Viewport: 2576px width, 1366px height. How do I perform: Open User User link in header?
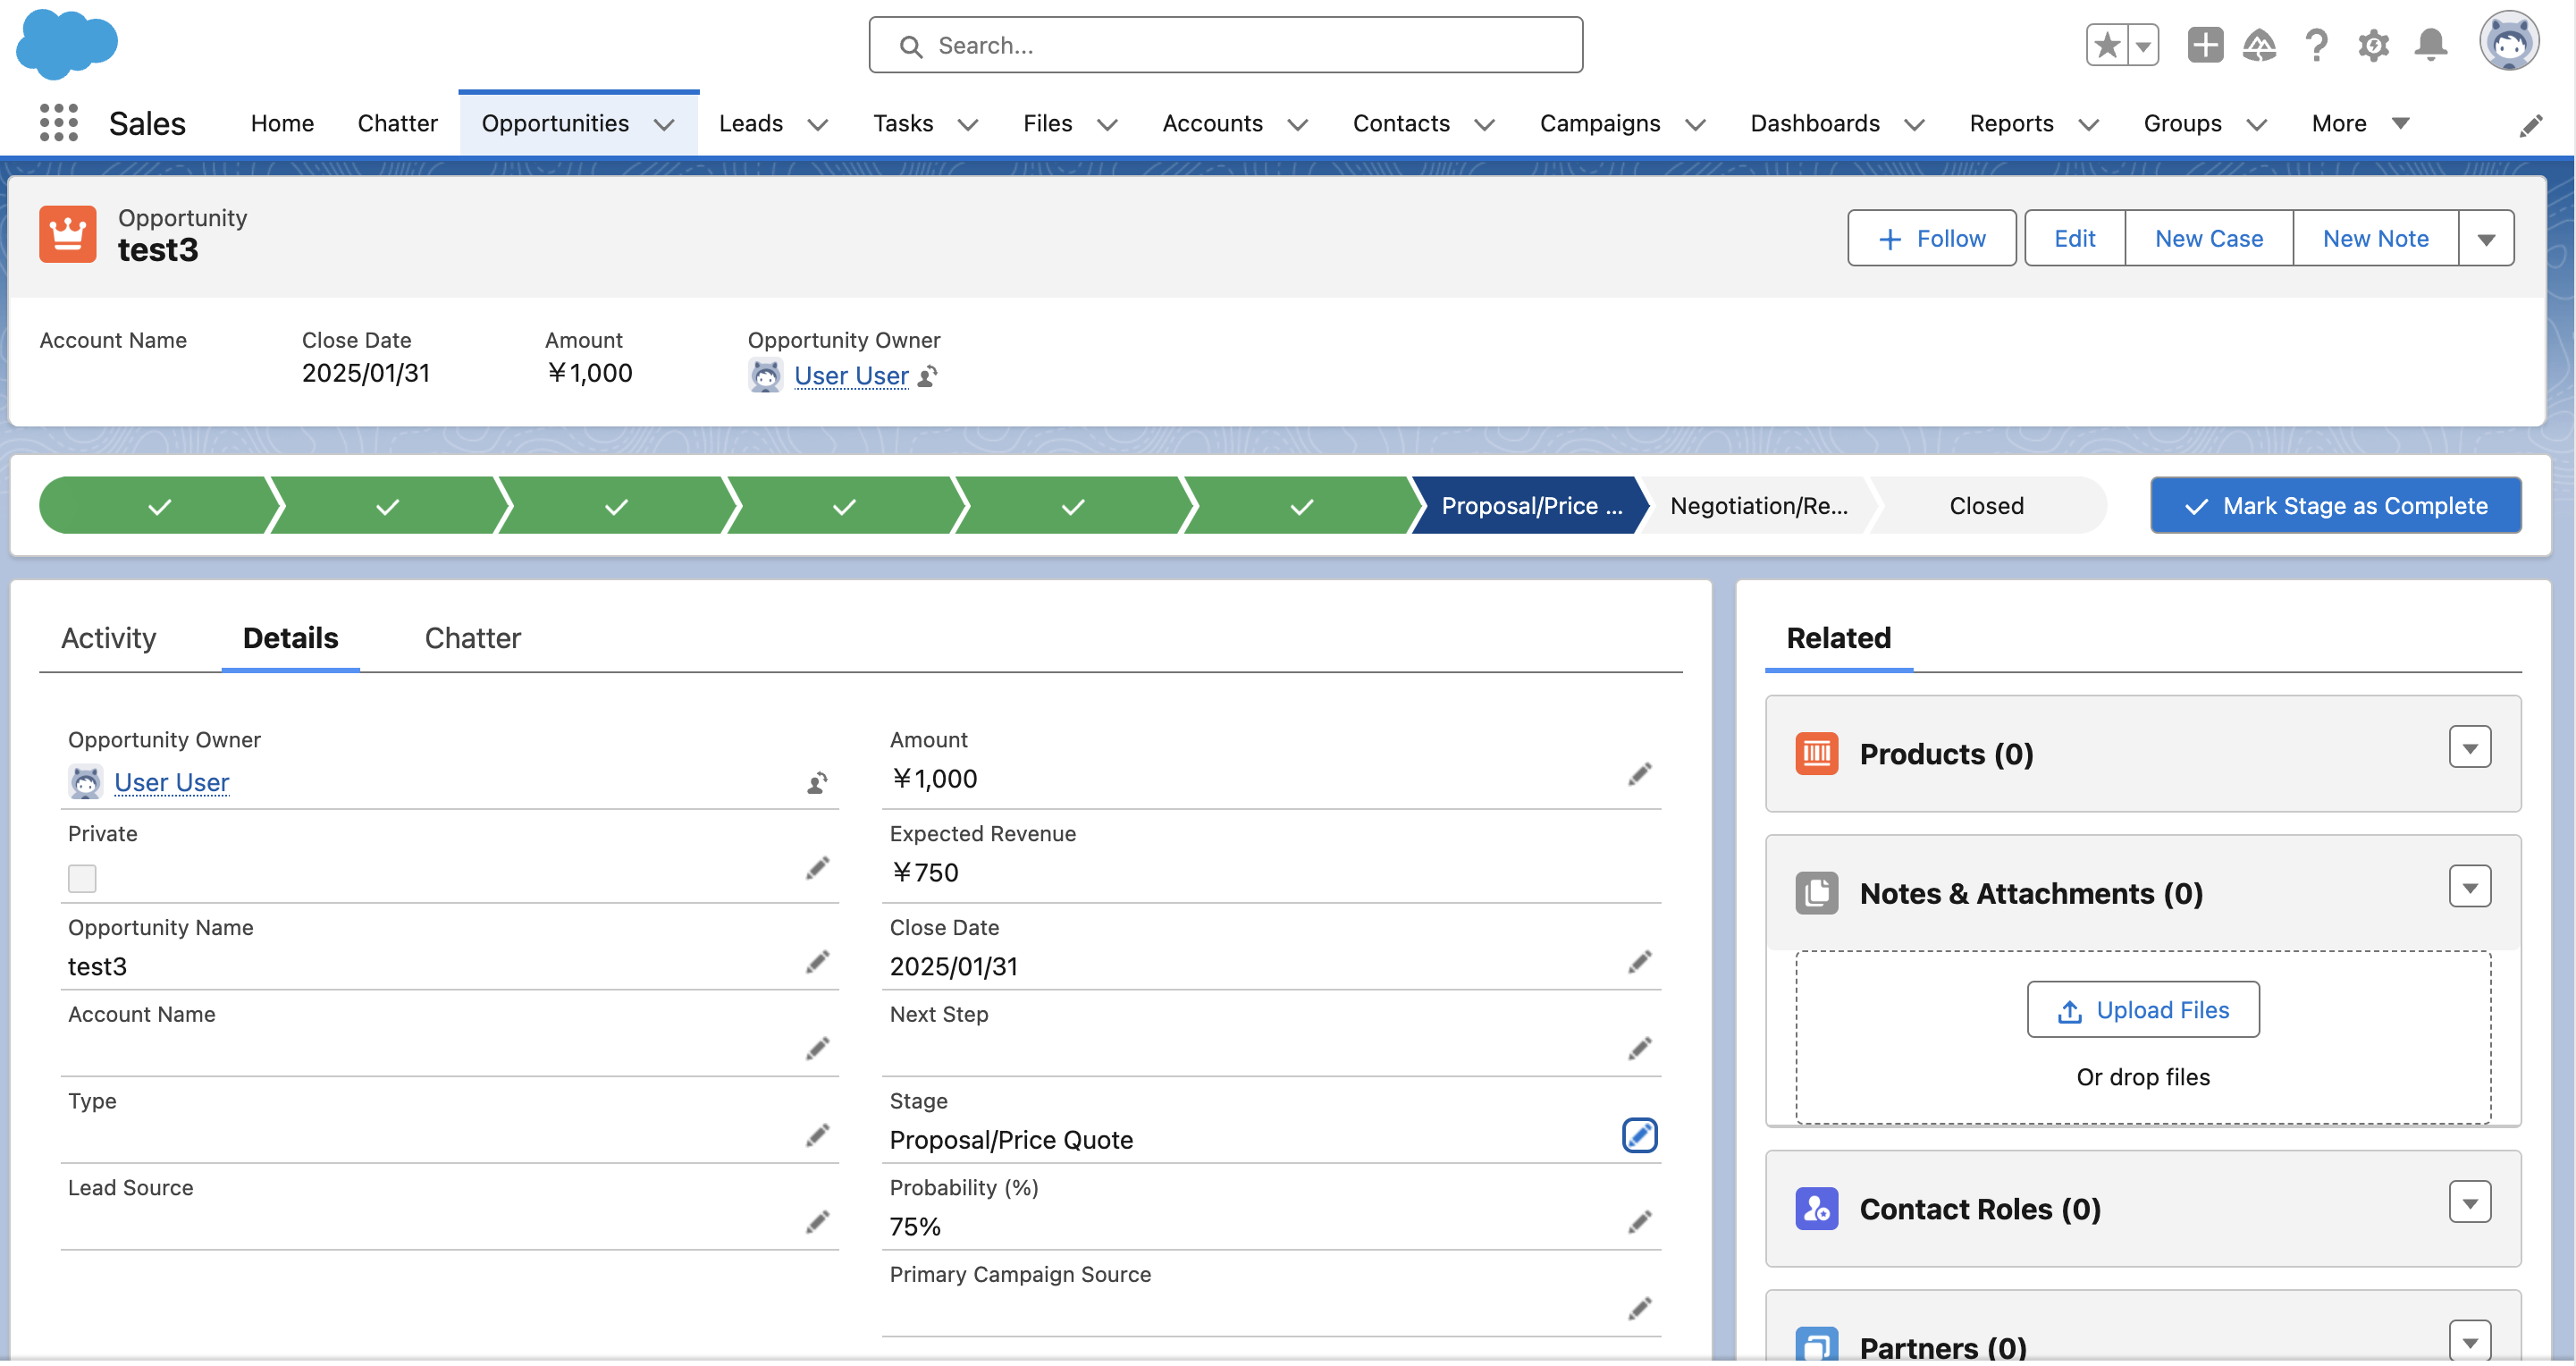851,377
